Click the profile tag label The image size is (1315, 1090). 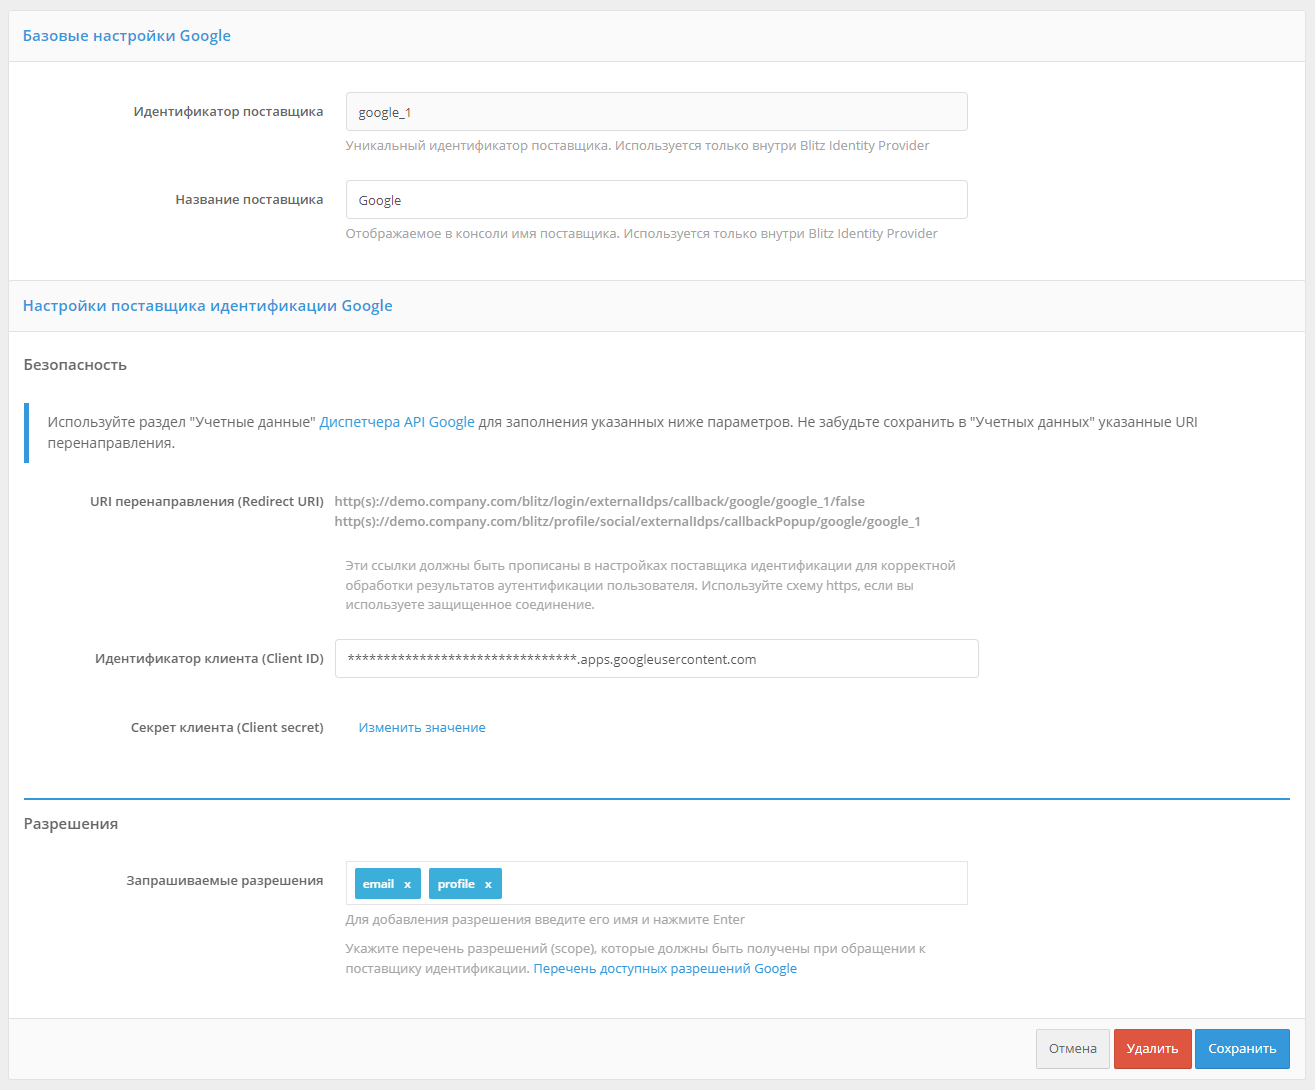tap(456, 884)
